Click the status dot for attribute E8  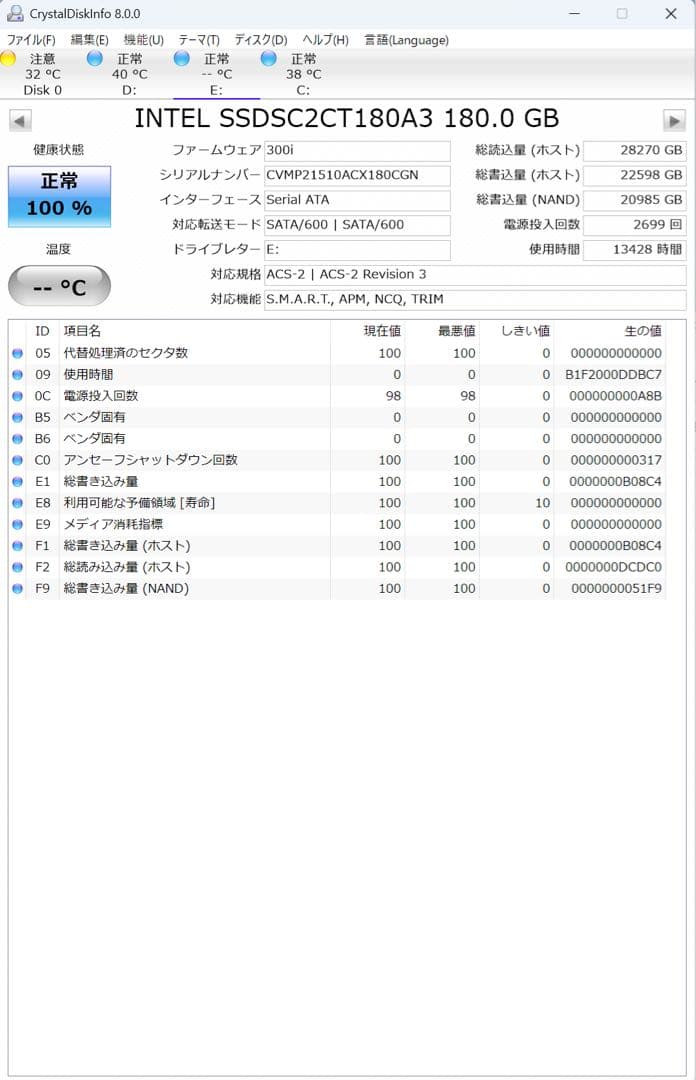coord(17,503)
